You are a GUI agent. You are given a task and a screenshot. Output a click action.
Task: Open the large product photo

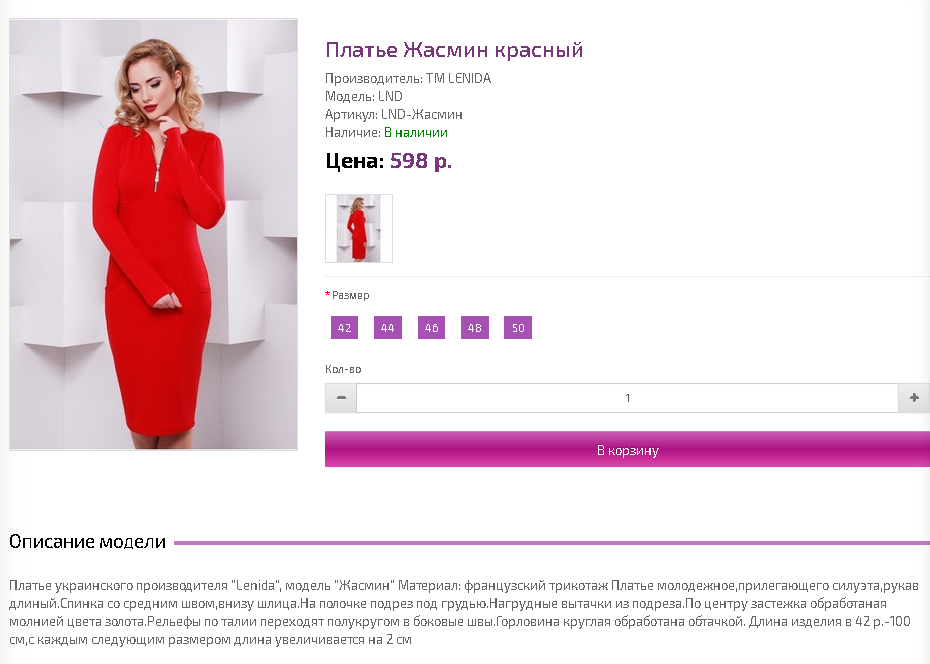[x=154, y=234]
